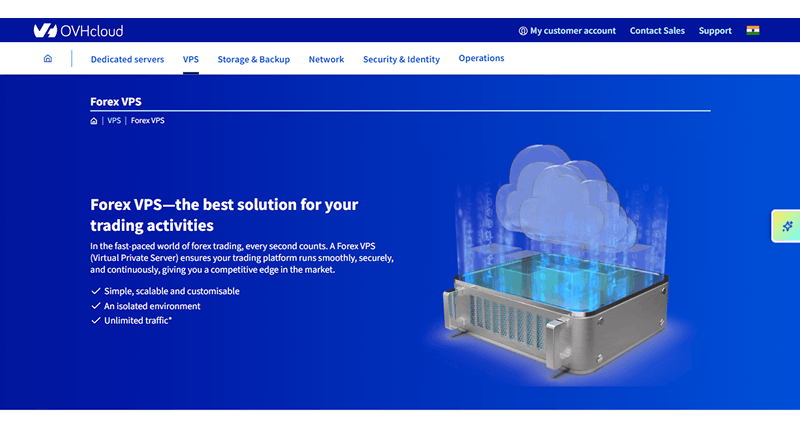This screenshot has width=800, height=445.
Task: Click 'An isolated environment' text
Action: [x=152, y=306]
